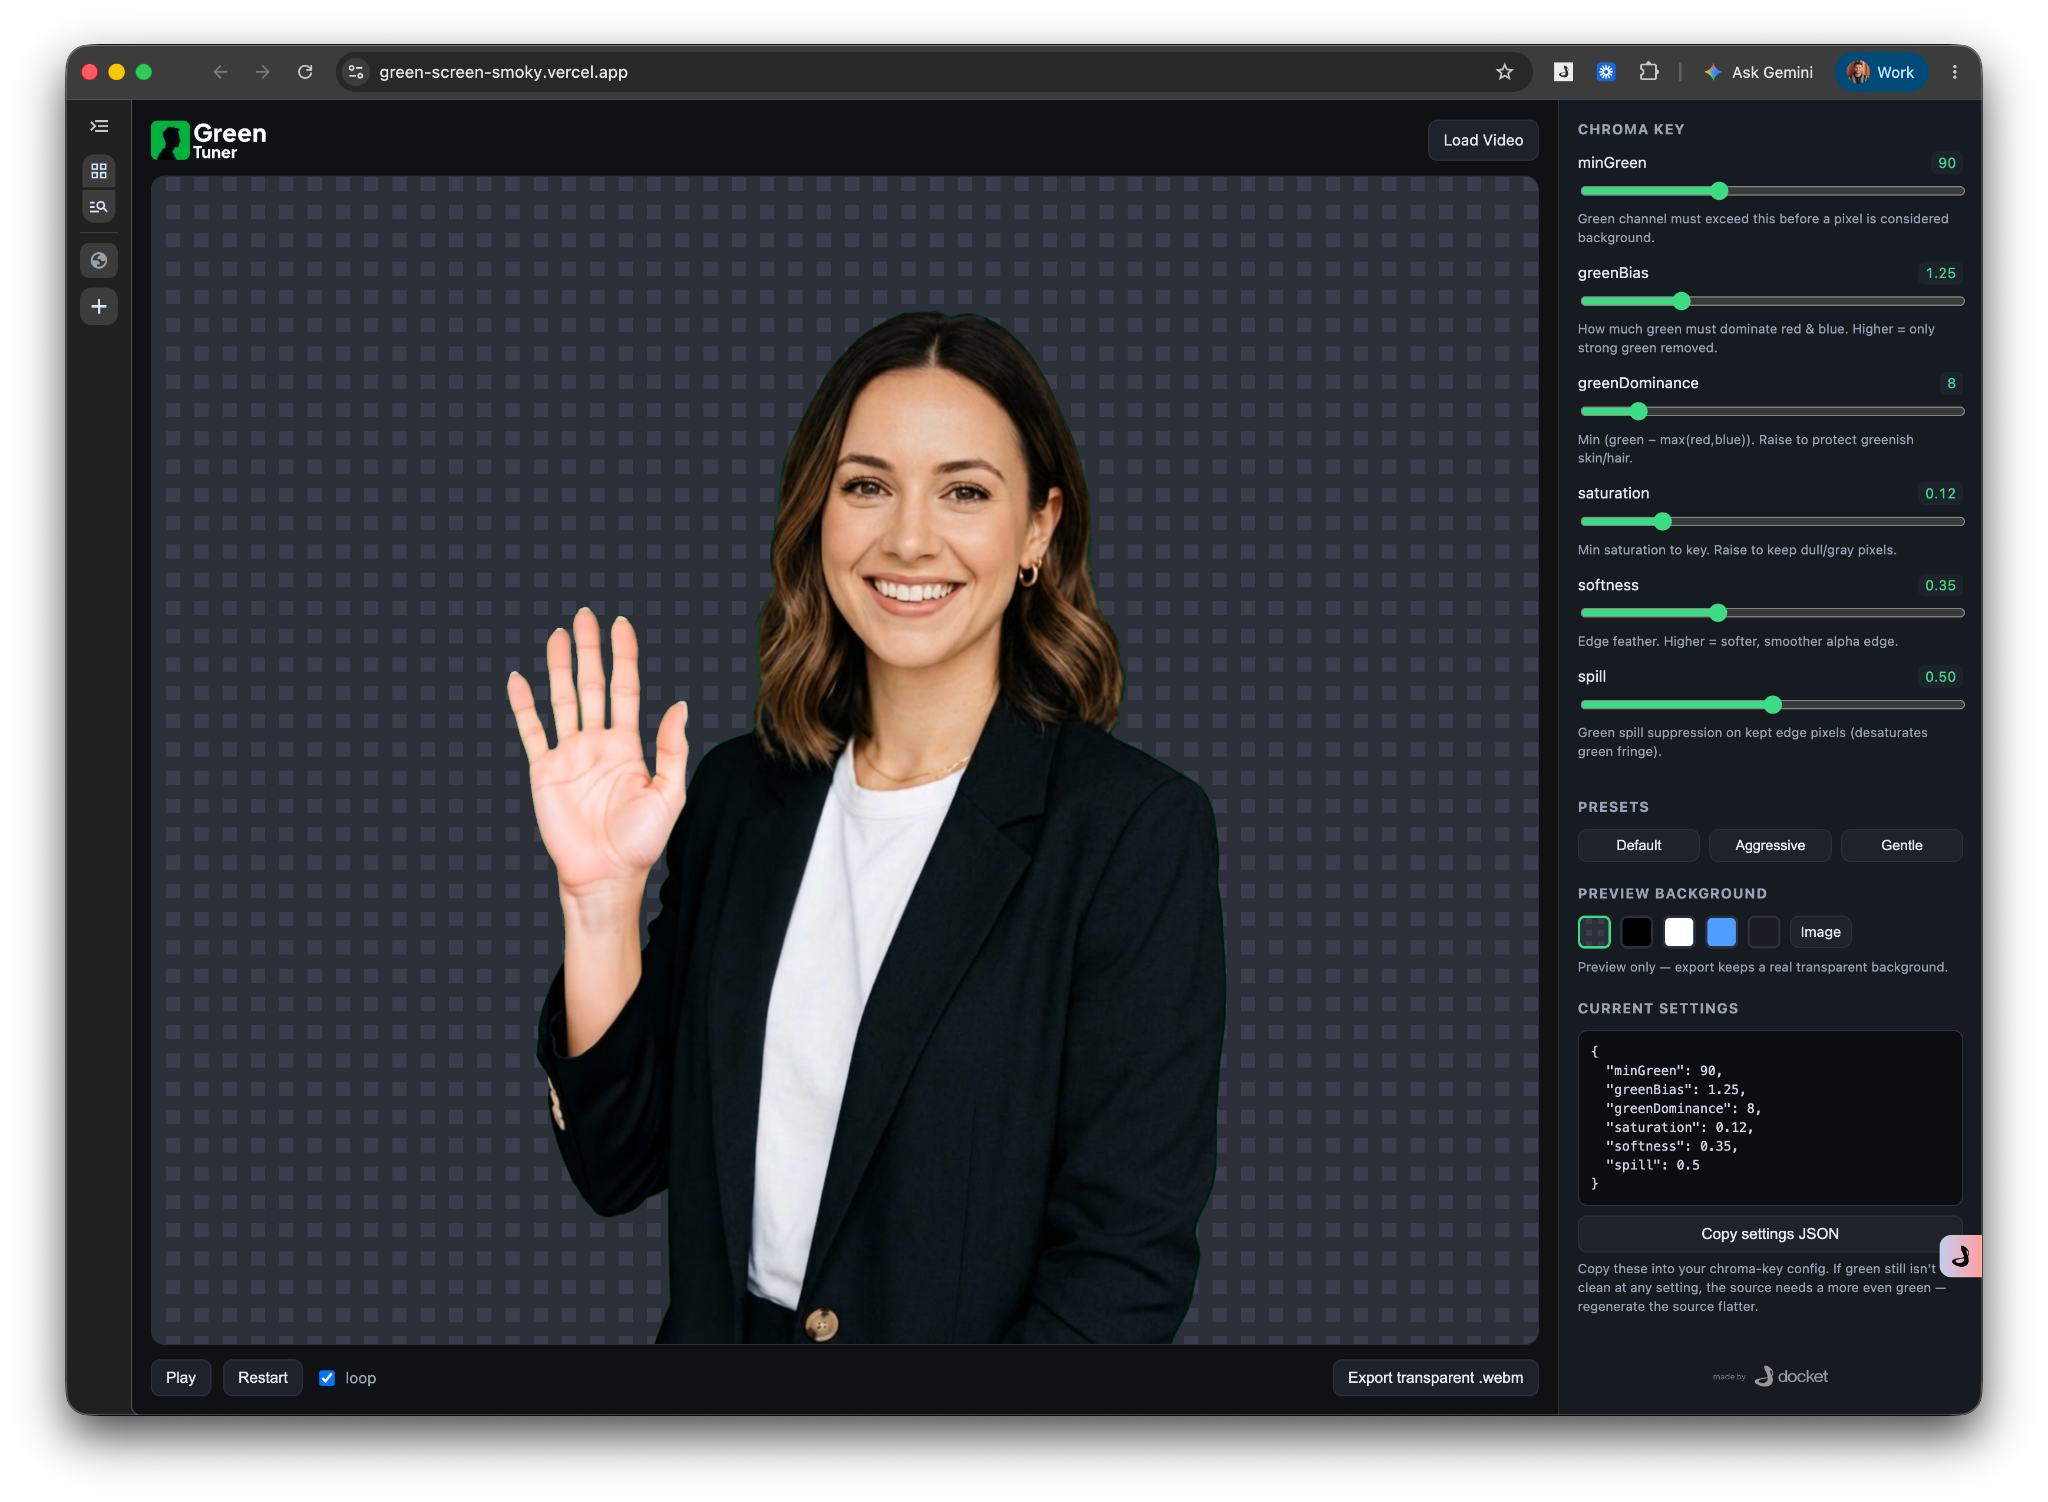Select the blue preview background swatch
Image resolution: width=2048 pixels, height=1502 pixels.
pyautogui.click(x=1721, y=932)
